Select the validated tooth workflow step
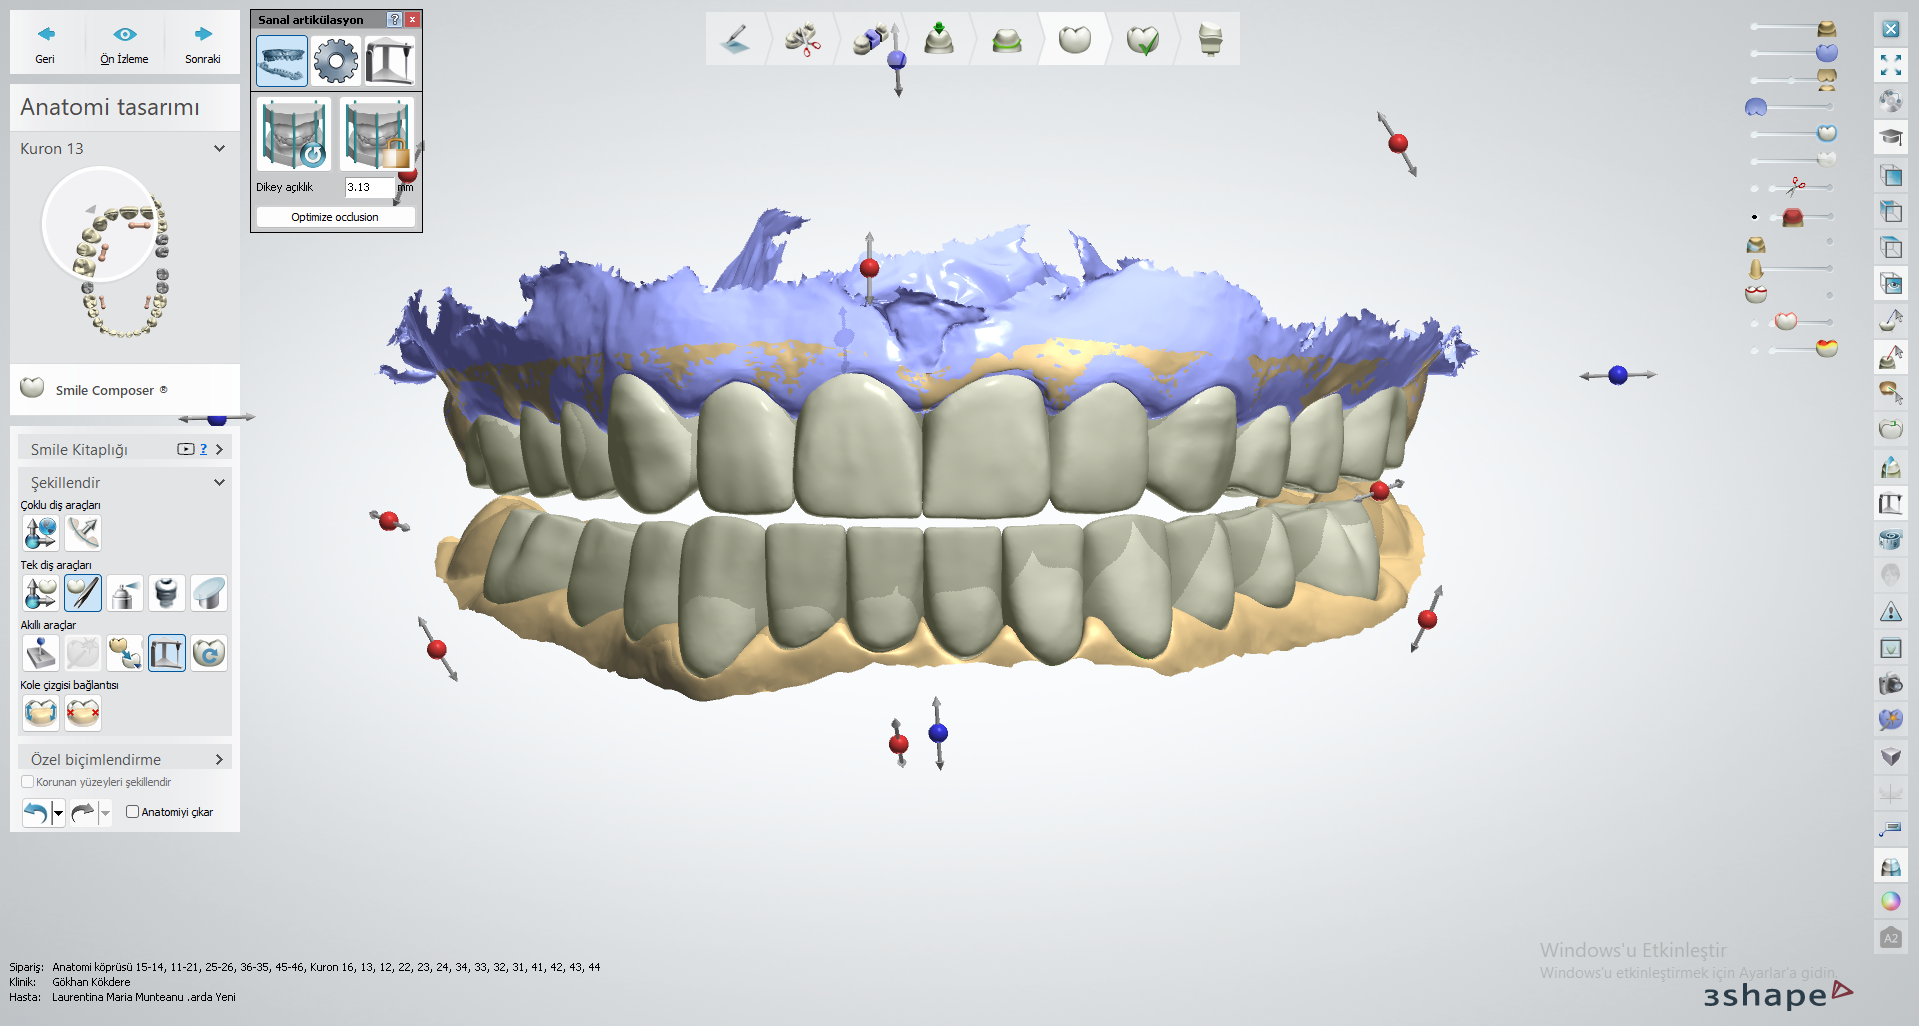Screen dimensions: 1919x1026 point(1142,40)
